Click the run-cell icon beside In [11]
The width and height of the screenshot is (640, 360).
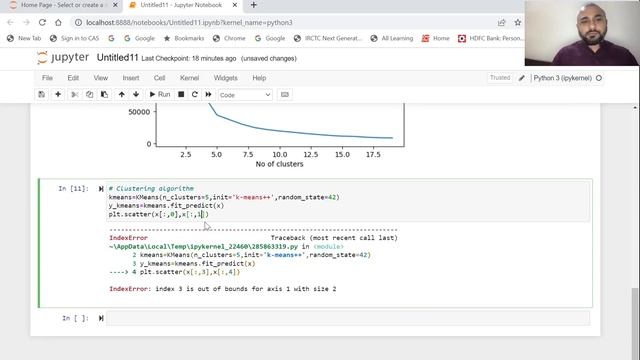[101, 189]
